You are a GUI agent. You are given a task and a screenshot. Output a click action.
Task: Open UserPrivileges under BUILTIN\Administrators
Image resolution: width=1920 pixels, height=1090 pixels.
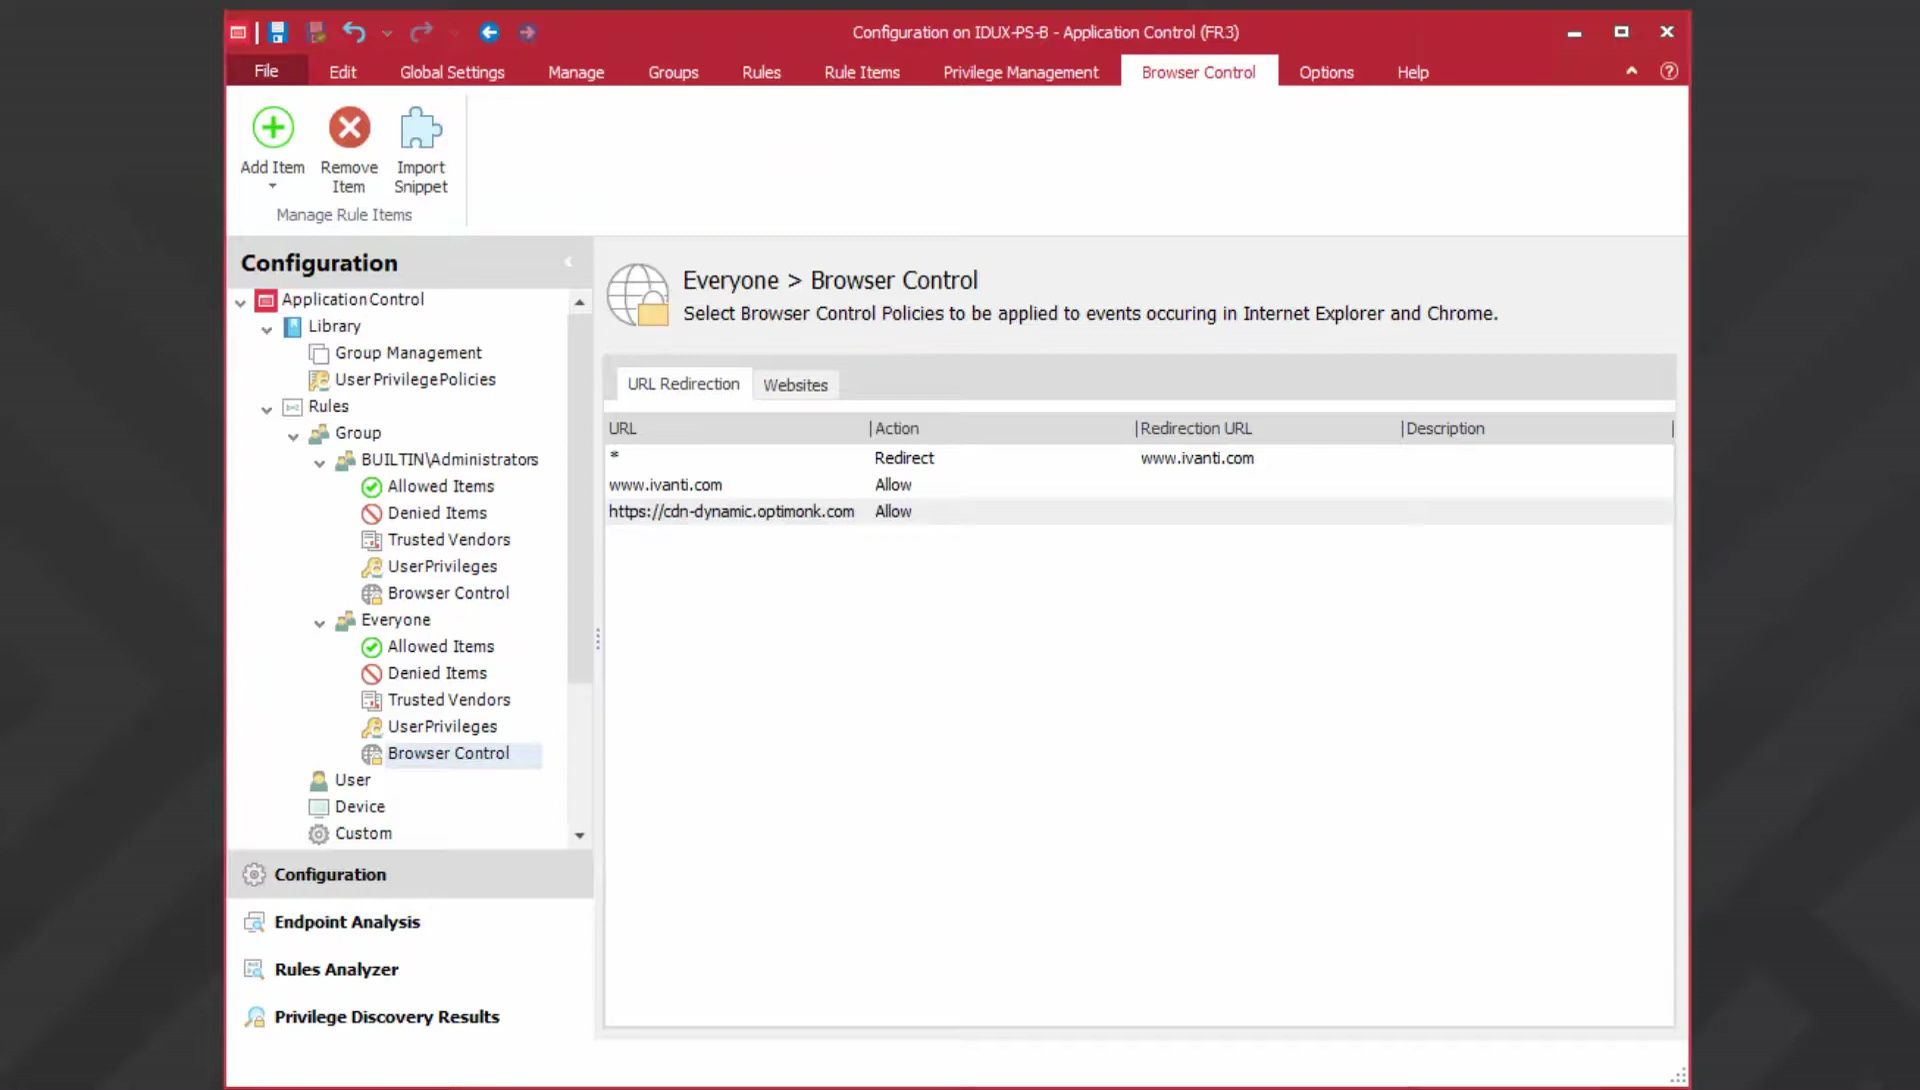click(442, 566)
